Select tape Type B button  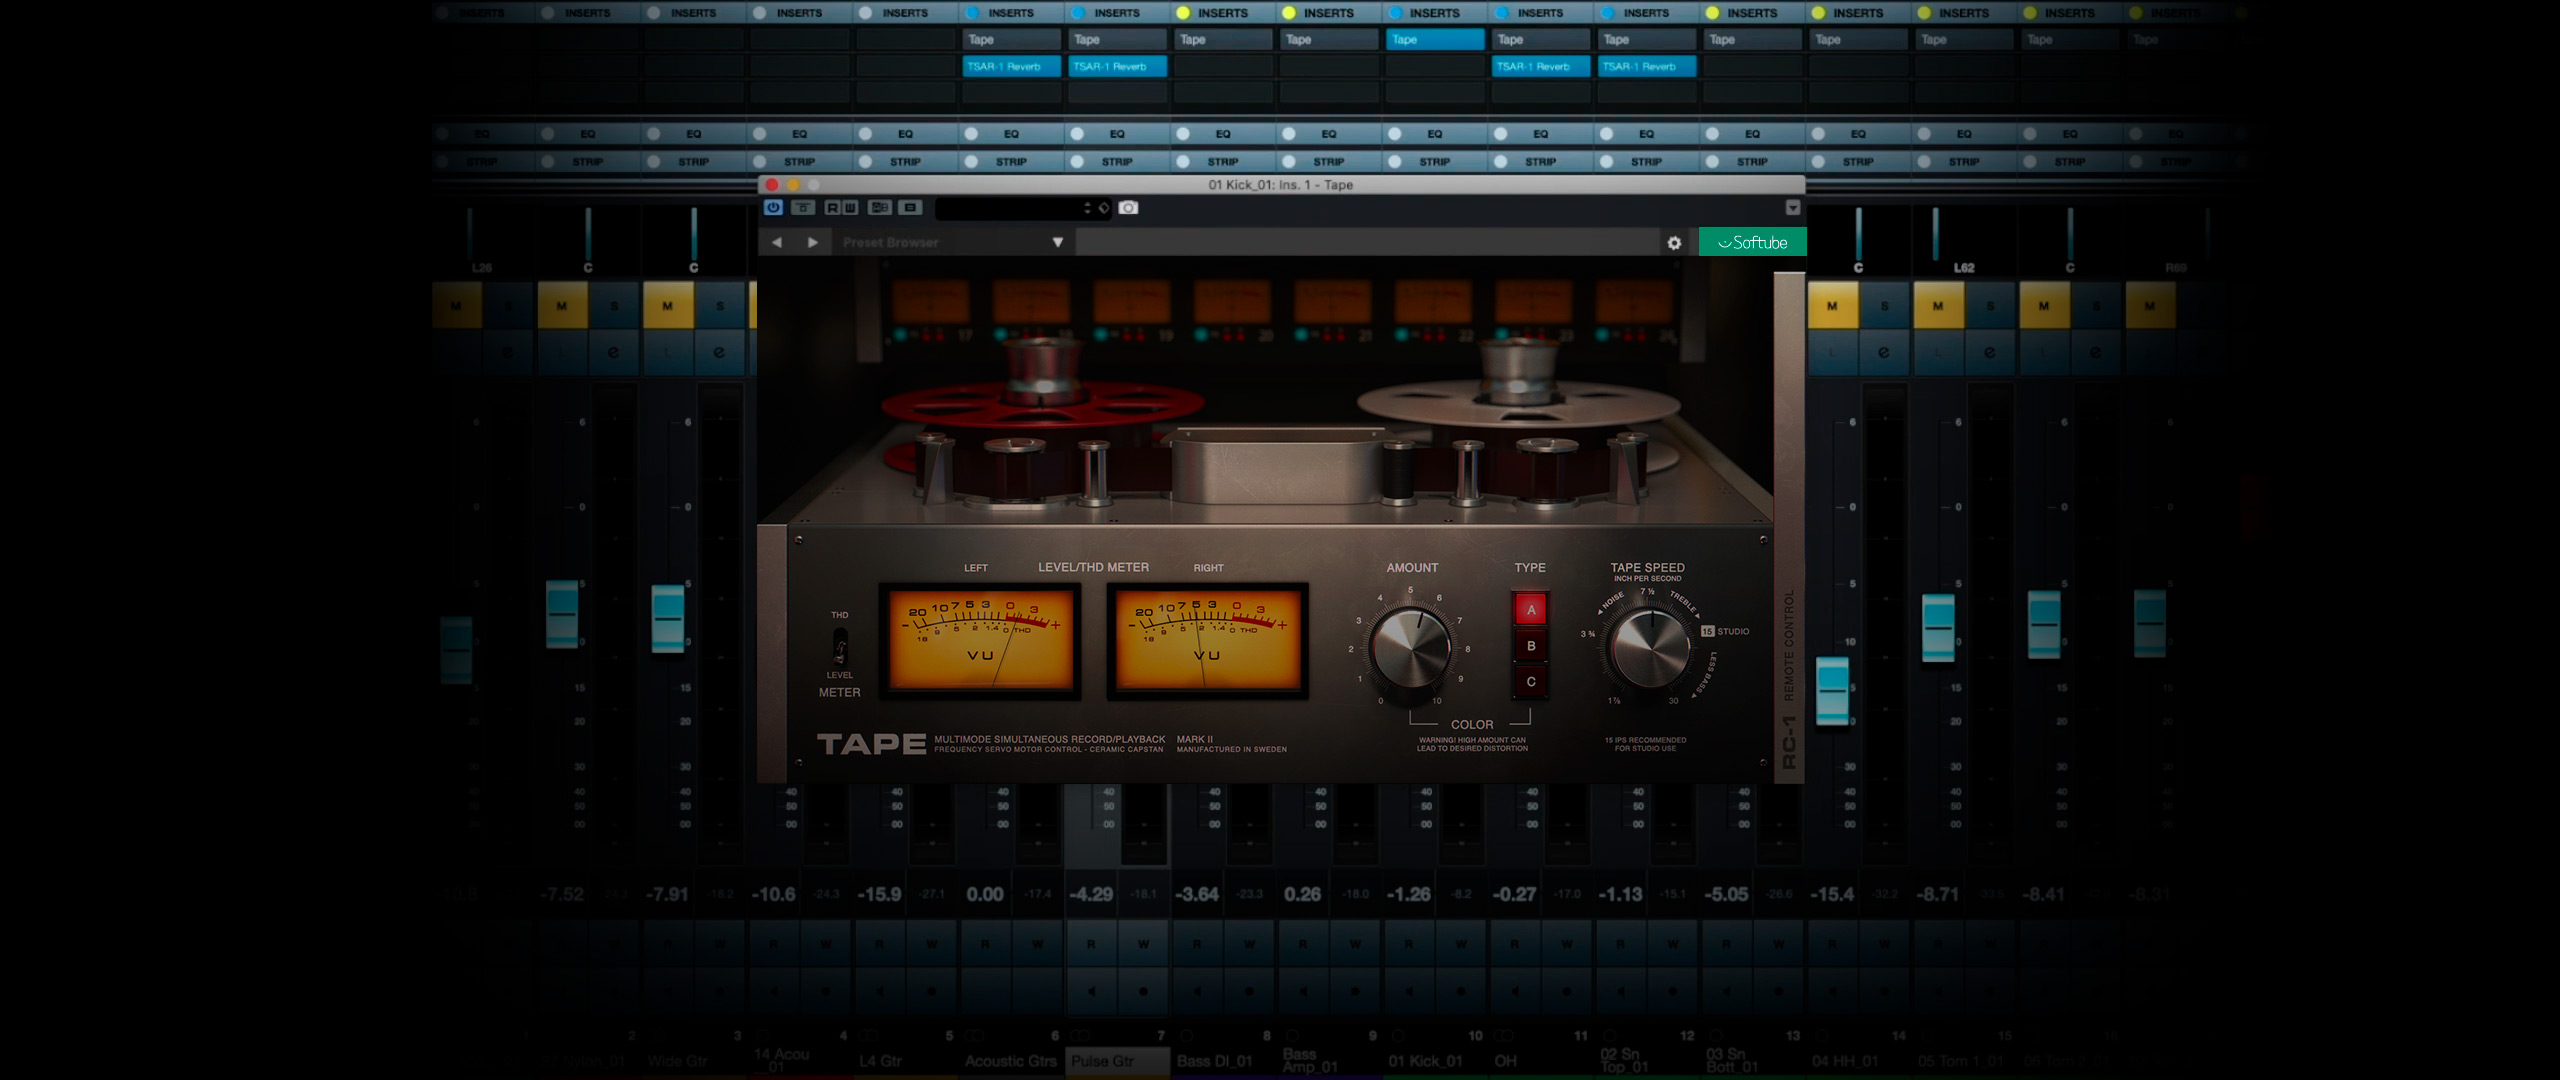1530,645
